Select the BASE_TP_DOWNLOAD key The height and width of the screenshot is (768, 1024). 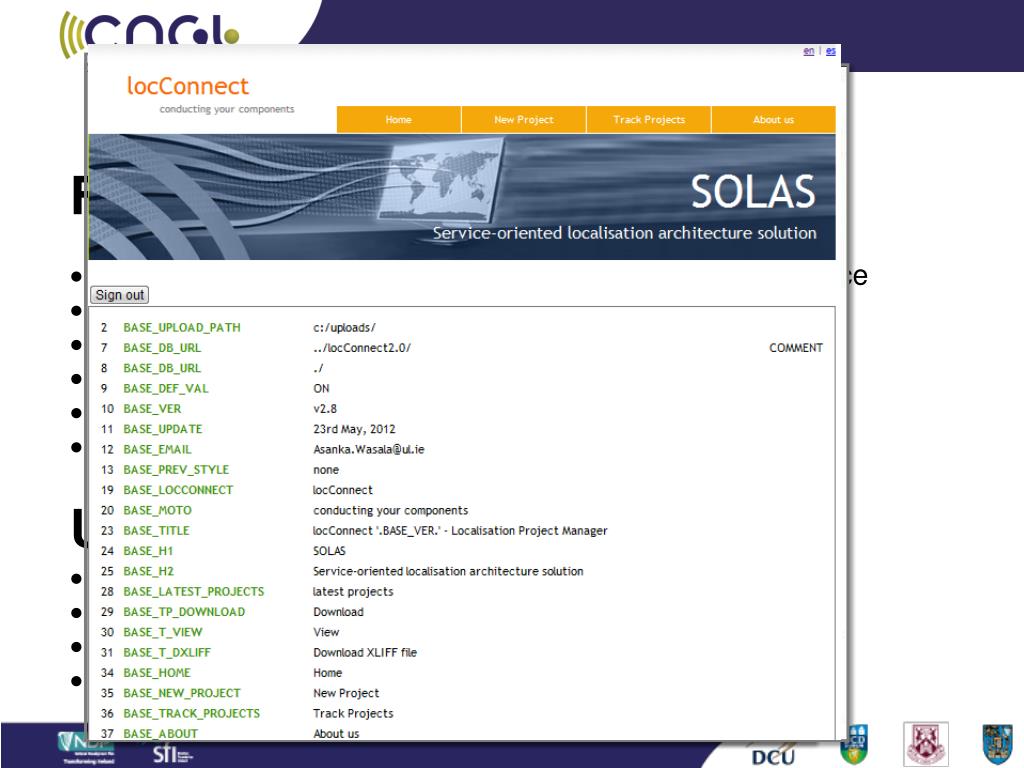184,612
